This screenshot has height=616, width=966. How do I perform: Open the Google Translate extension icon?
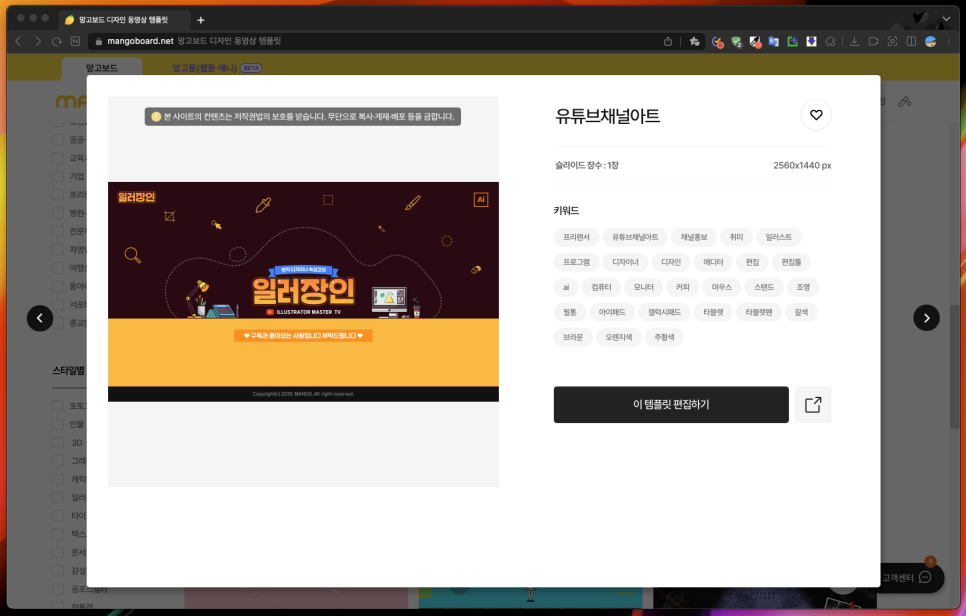[774, 41]
